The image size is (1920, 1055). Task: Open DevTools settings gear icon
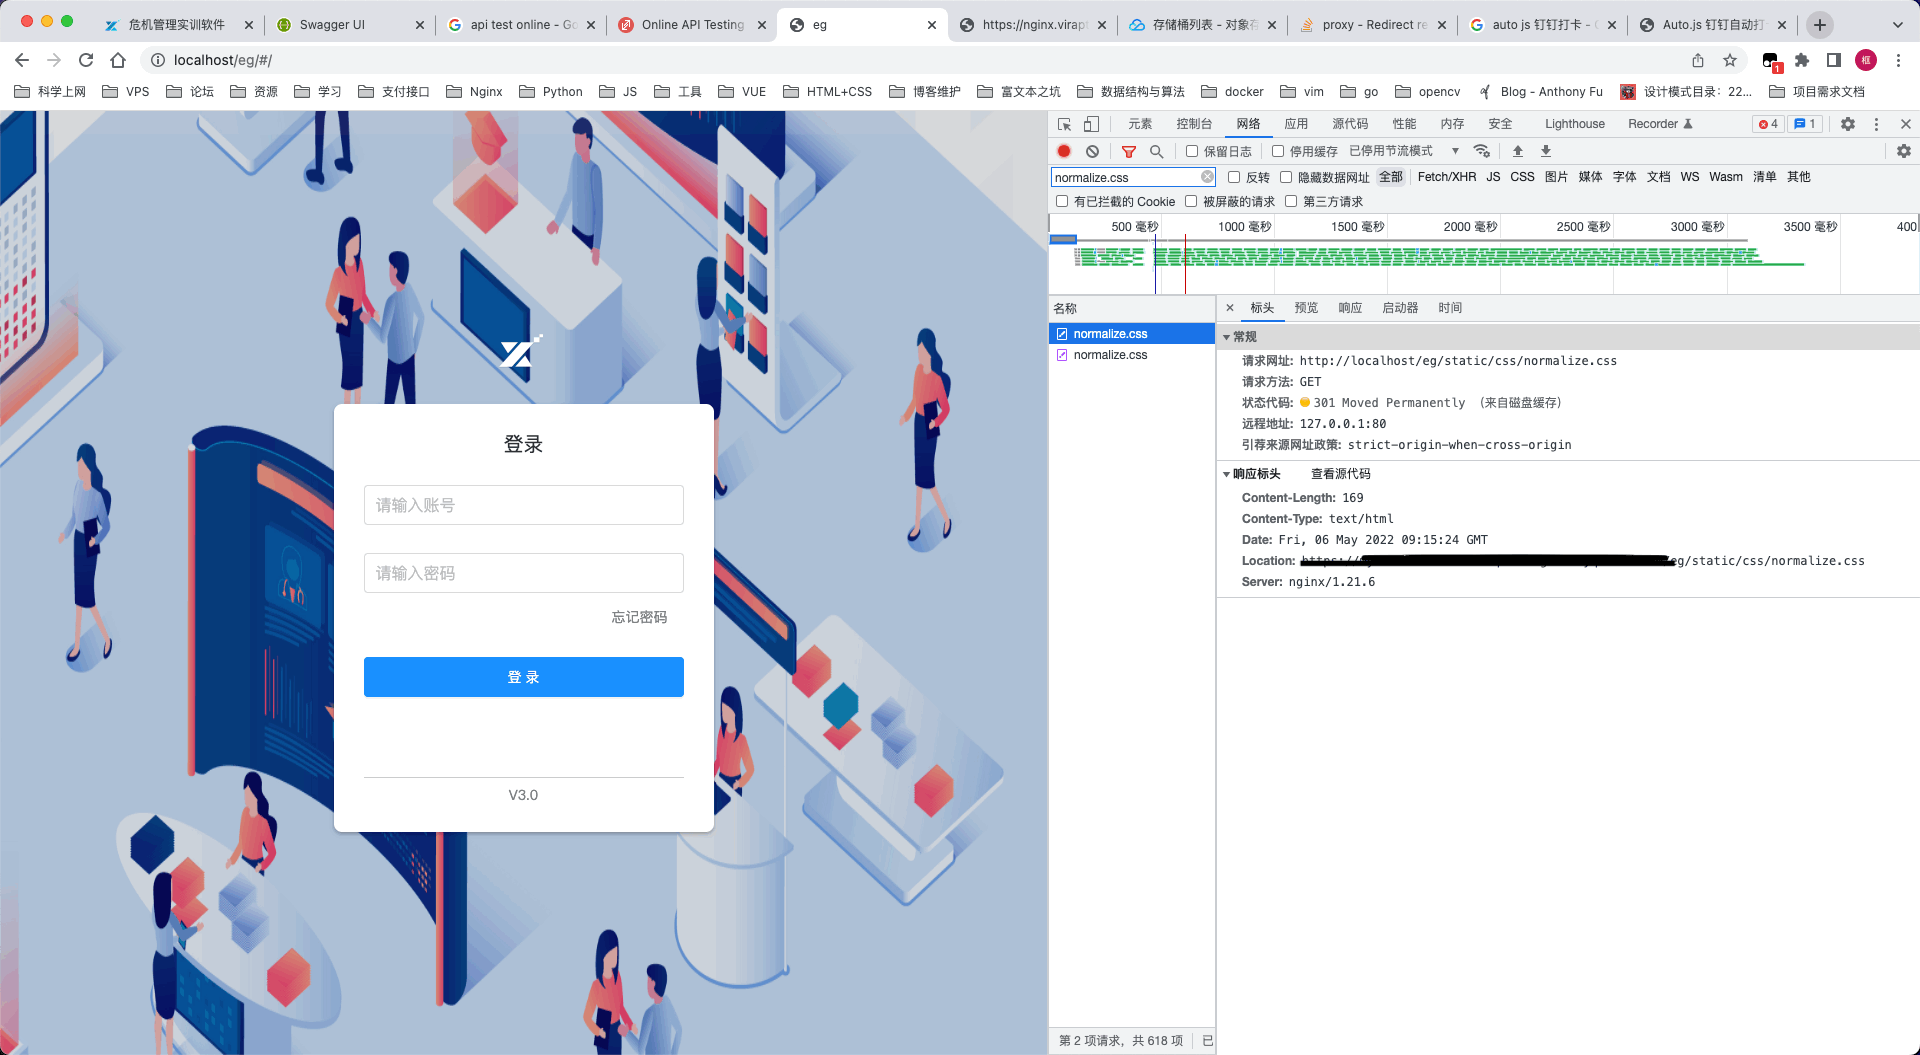point(1848,124)
